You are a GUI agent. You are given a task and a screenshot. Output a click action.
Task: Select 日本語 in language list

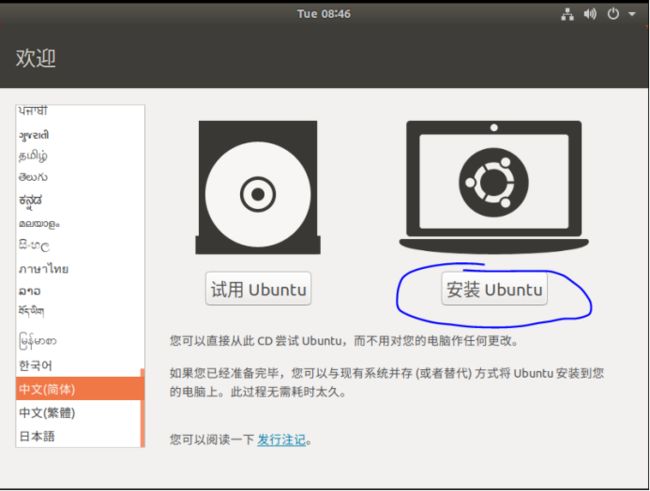coord(78,436)
